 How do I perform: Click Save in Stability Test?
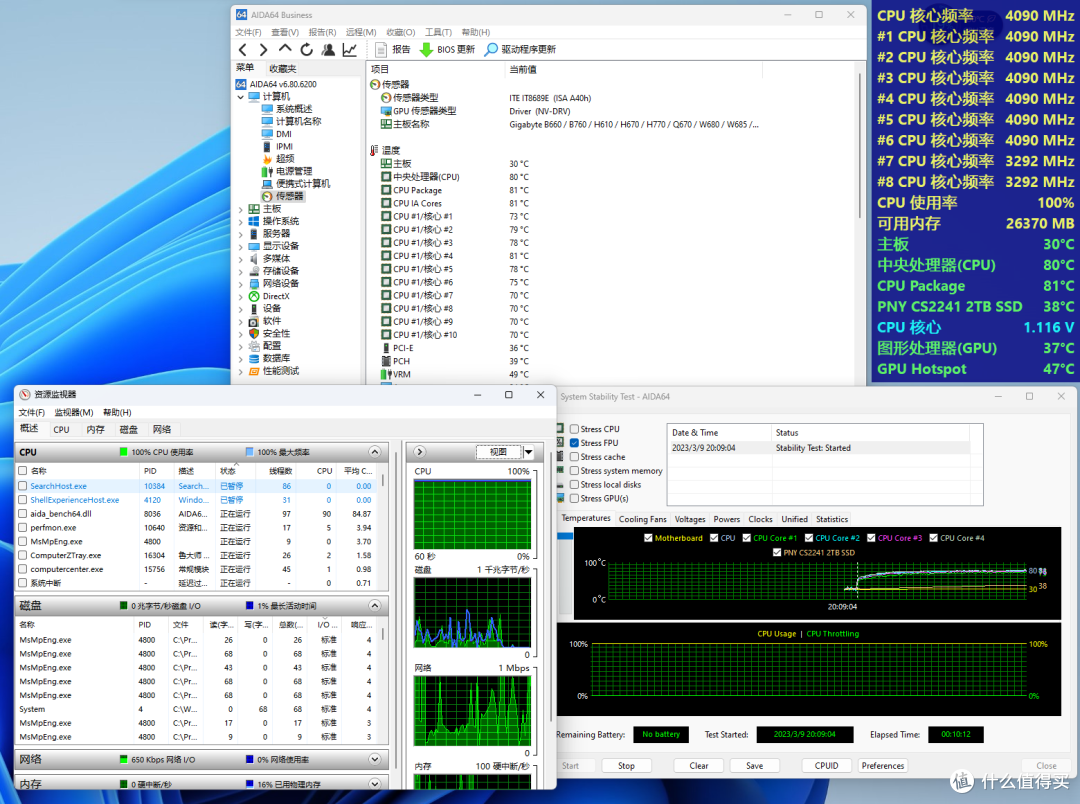click(x=754, y=765)
